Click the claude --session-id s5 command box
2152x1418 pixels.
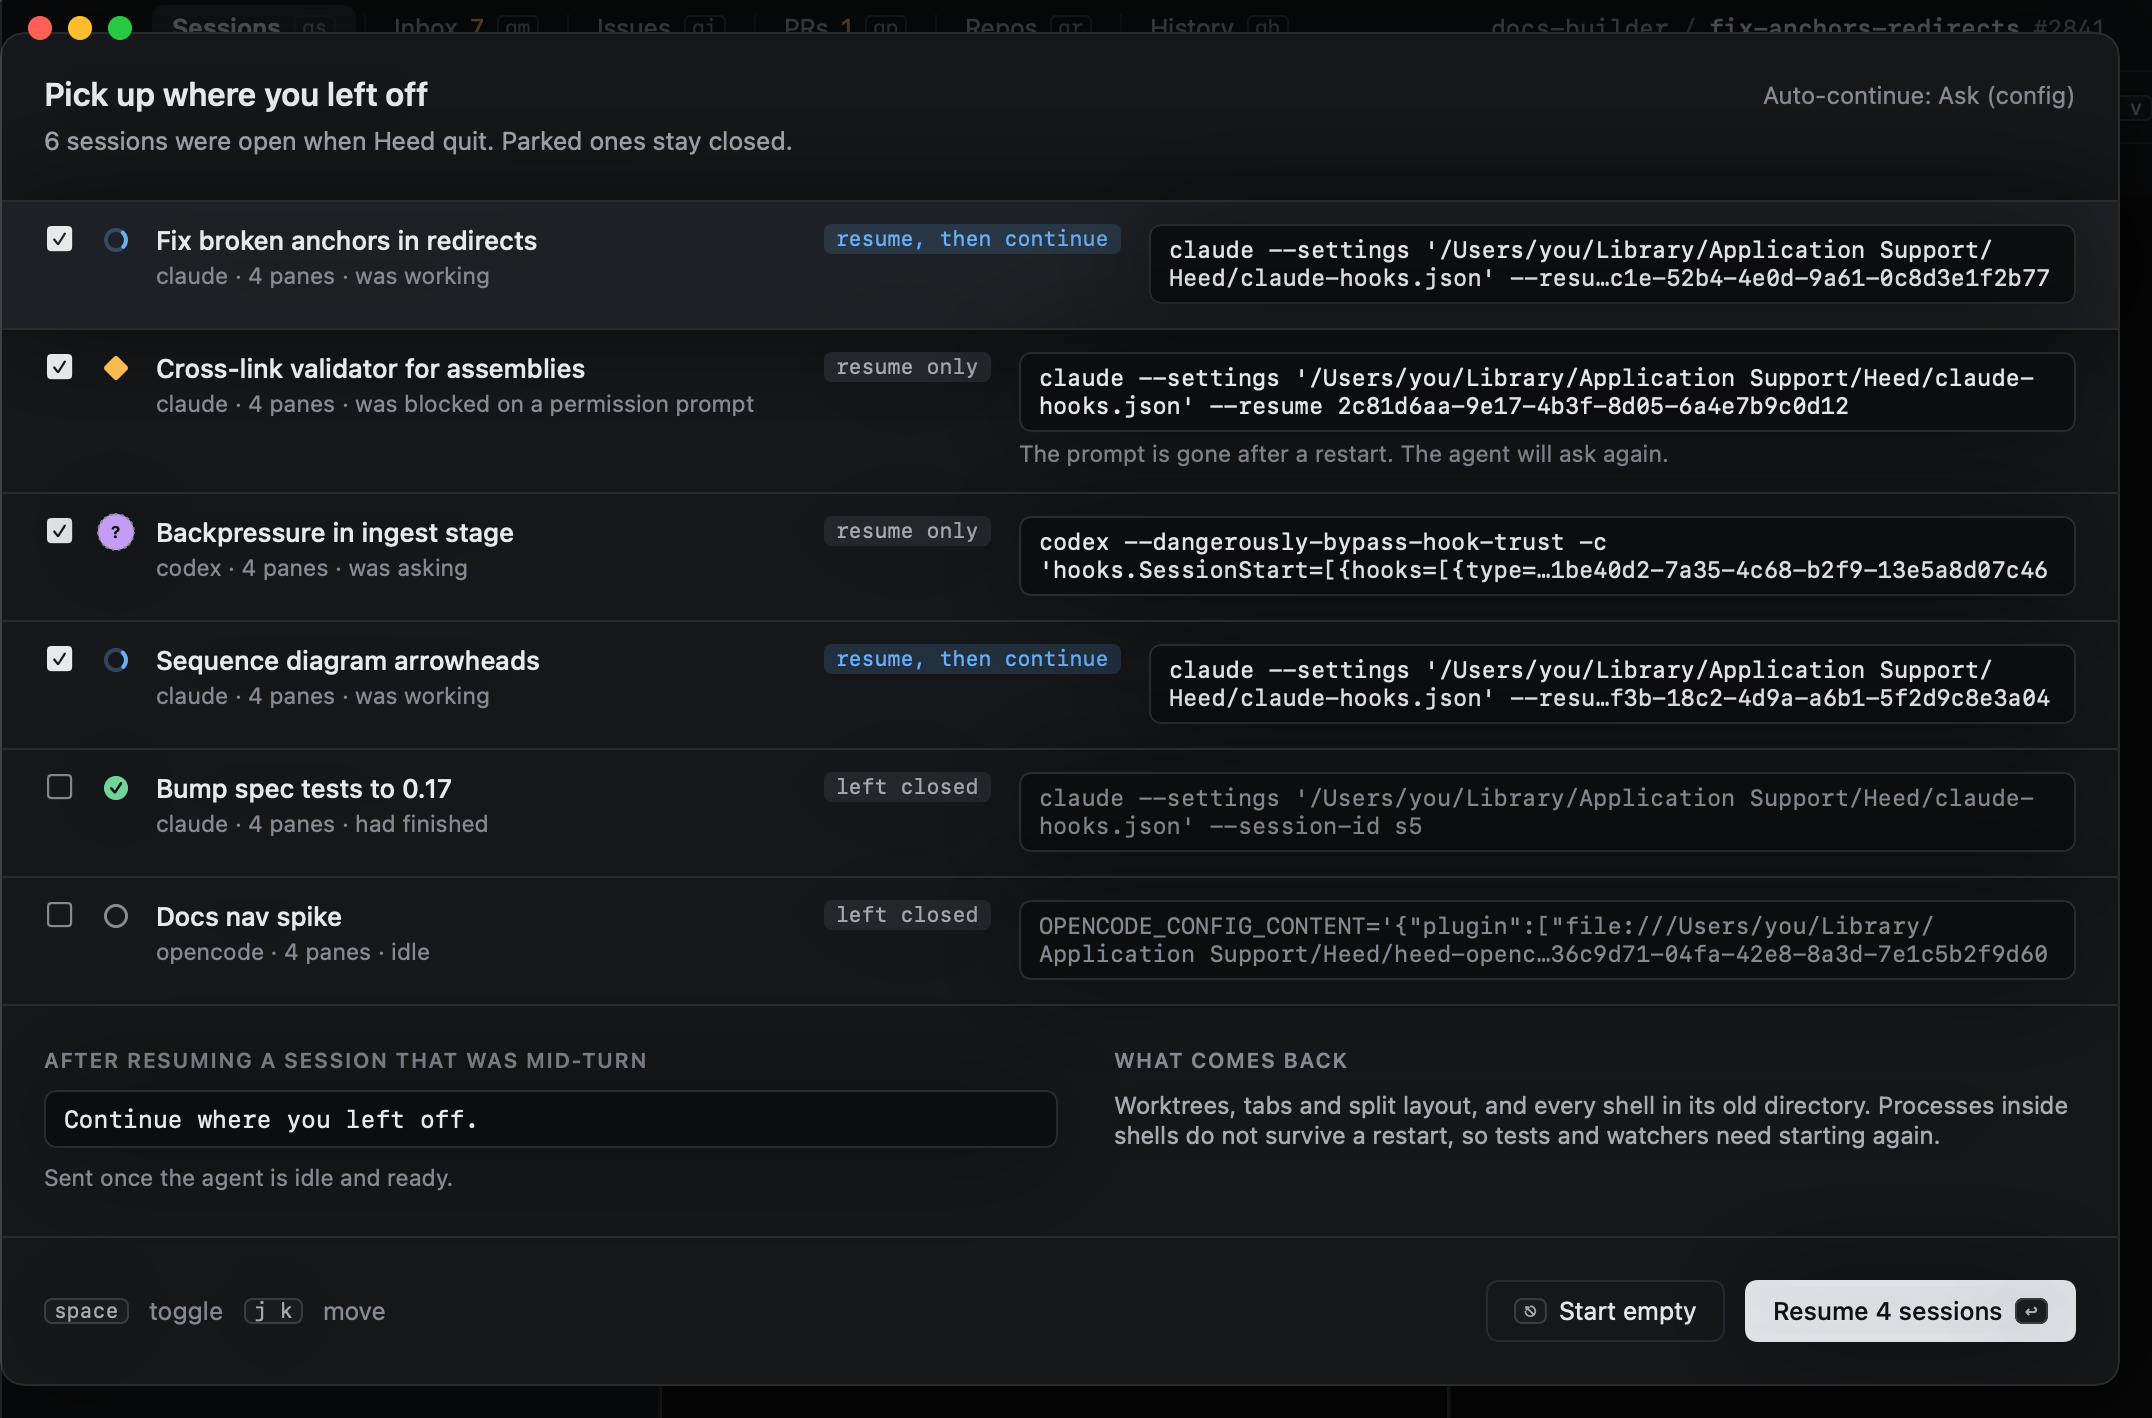click(x=1547, y=812)
